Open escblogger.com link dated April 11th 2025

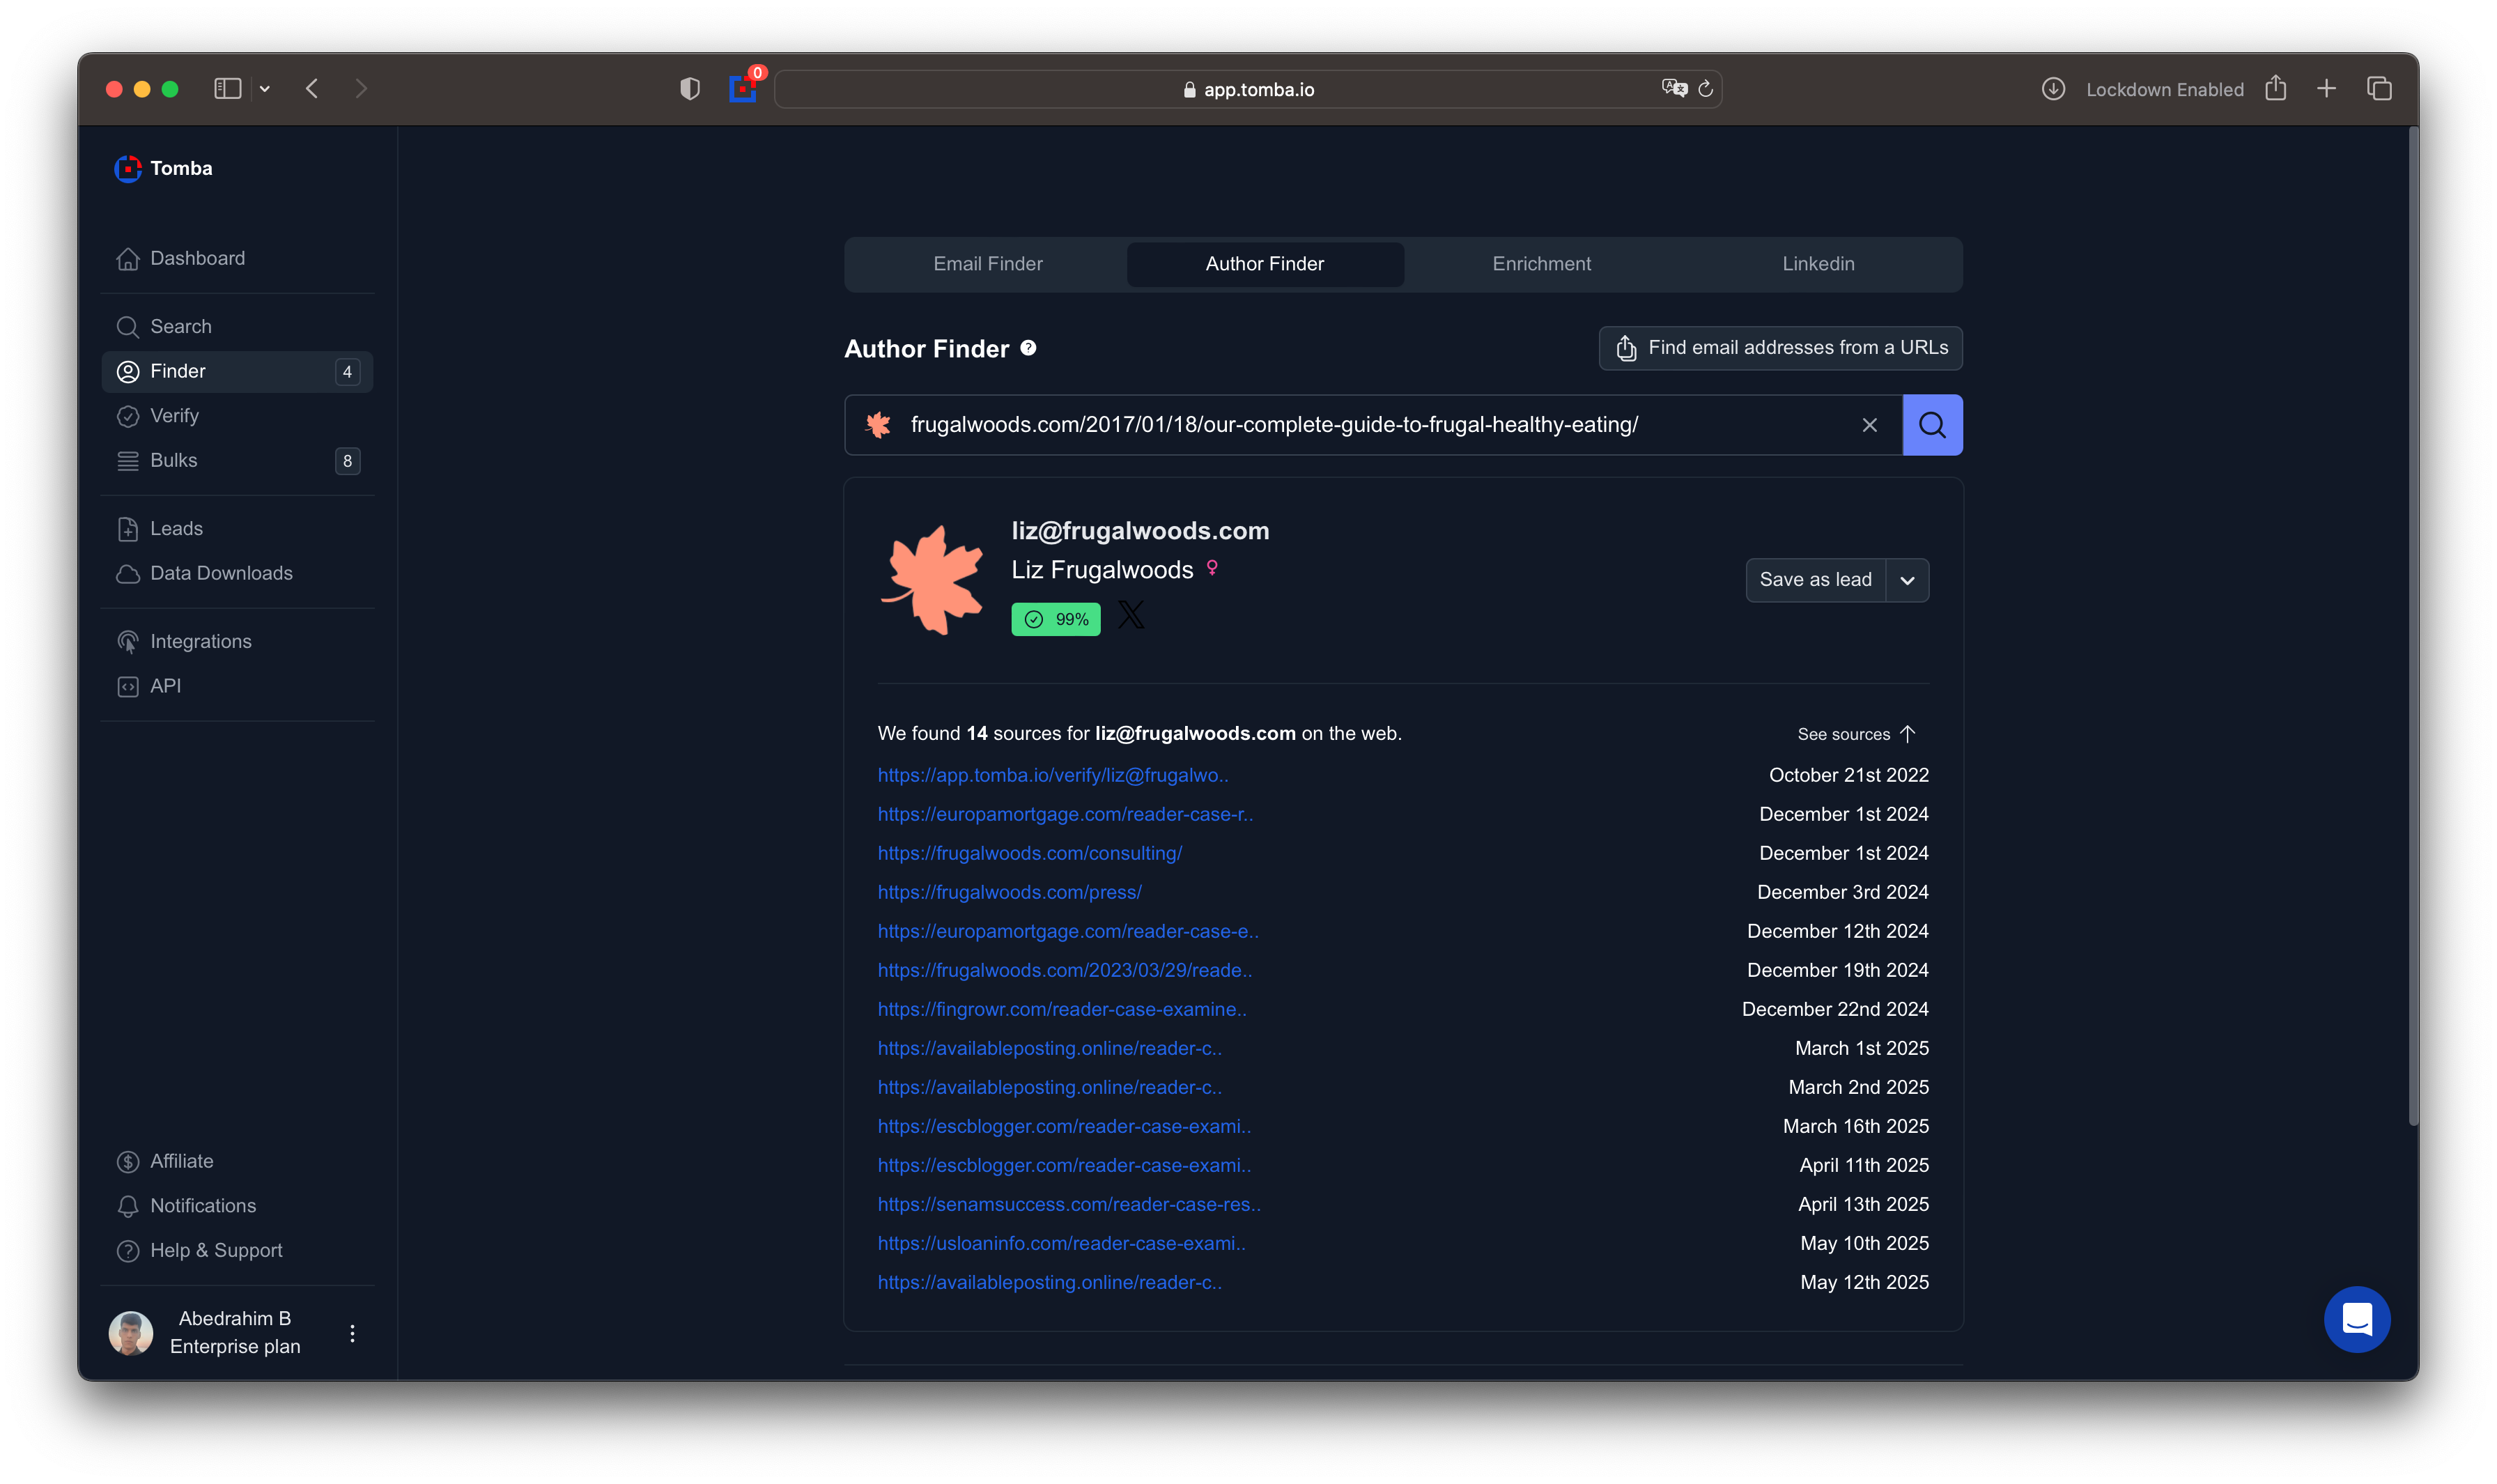click(x=1064, y=1165)
